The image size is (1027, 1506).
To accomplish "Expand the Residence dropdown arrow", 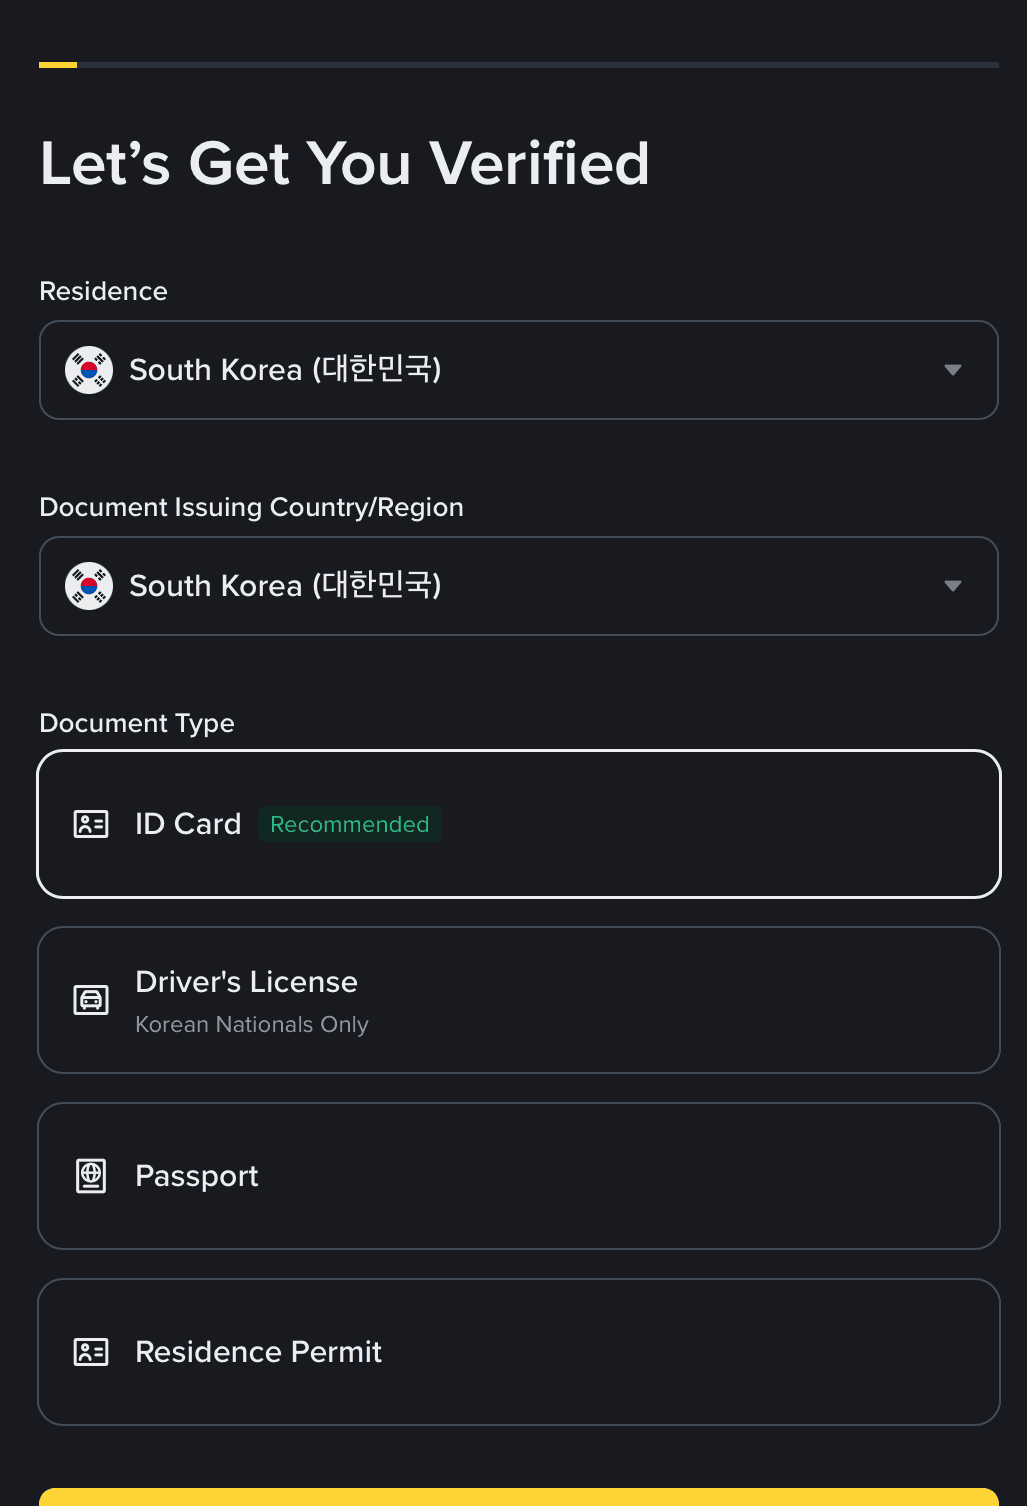I will [x=953, y=370].
